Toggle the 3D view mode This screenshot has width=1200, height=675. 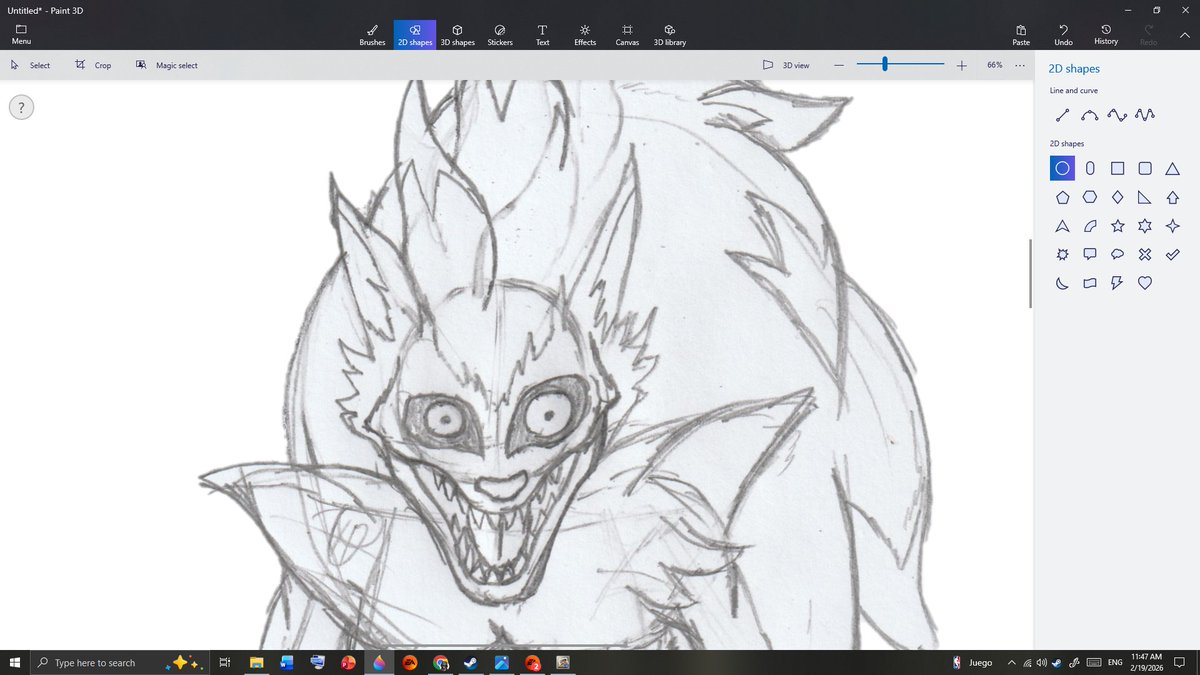[x=786, y=65]
